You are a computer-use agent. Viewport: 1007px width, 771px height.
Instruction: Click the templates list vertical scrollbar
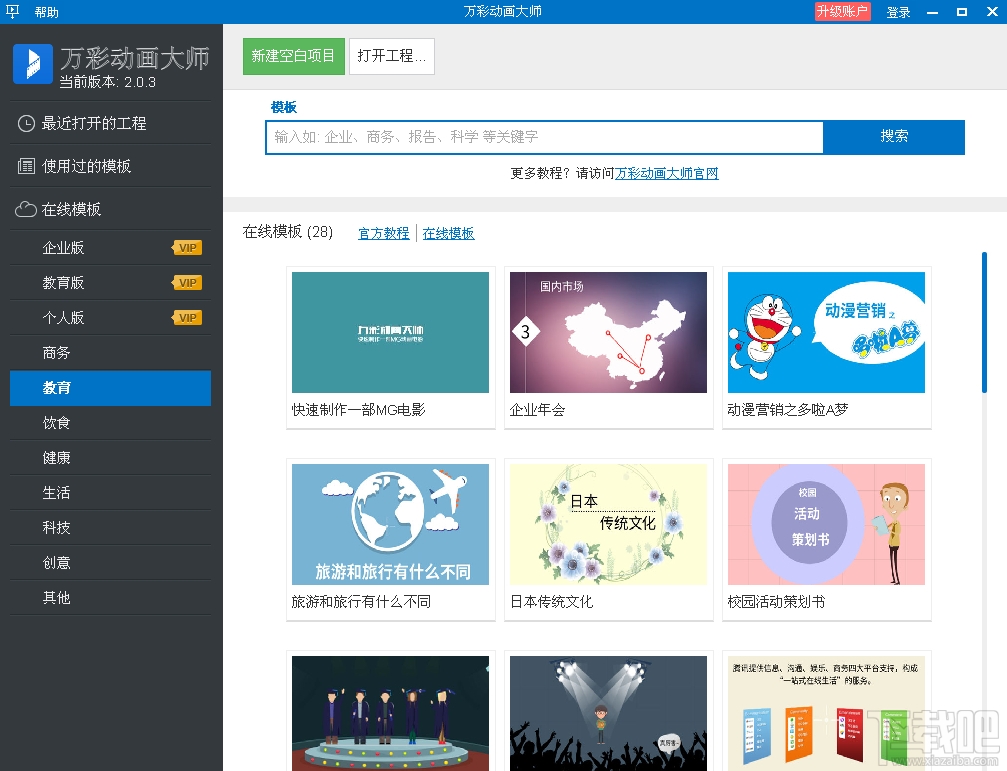coord(984,322)
